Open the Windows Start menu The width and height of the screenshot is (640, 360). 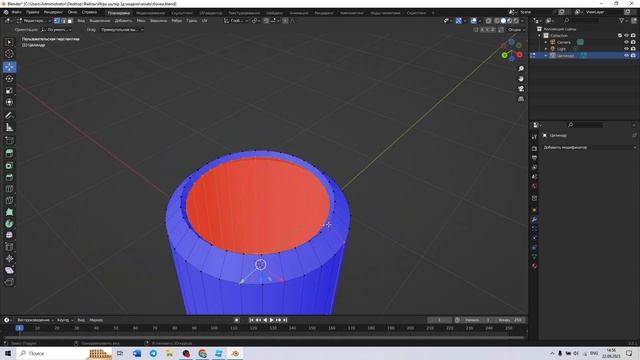8,353
